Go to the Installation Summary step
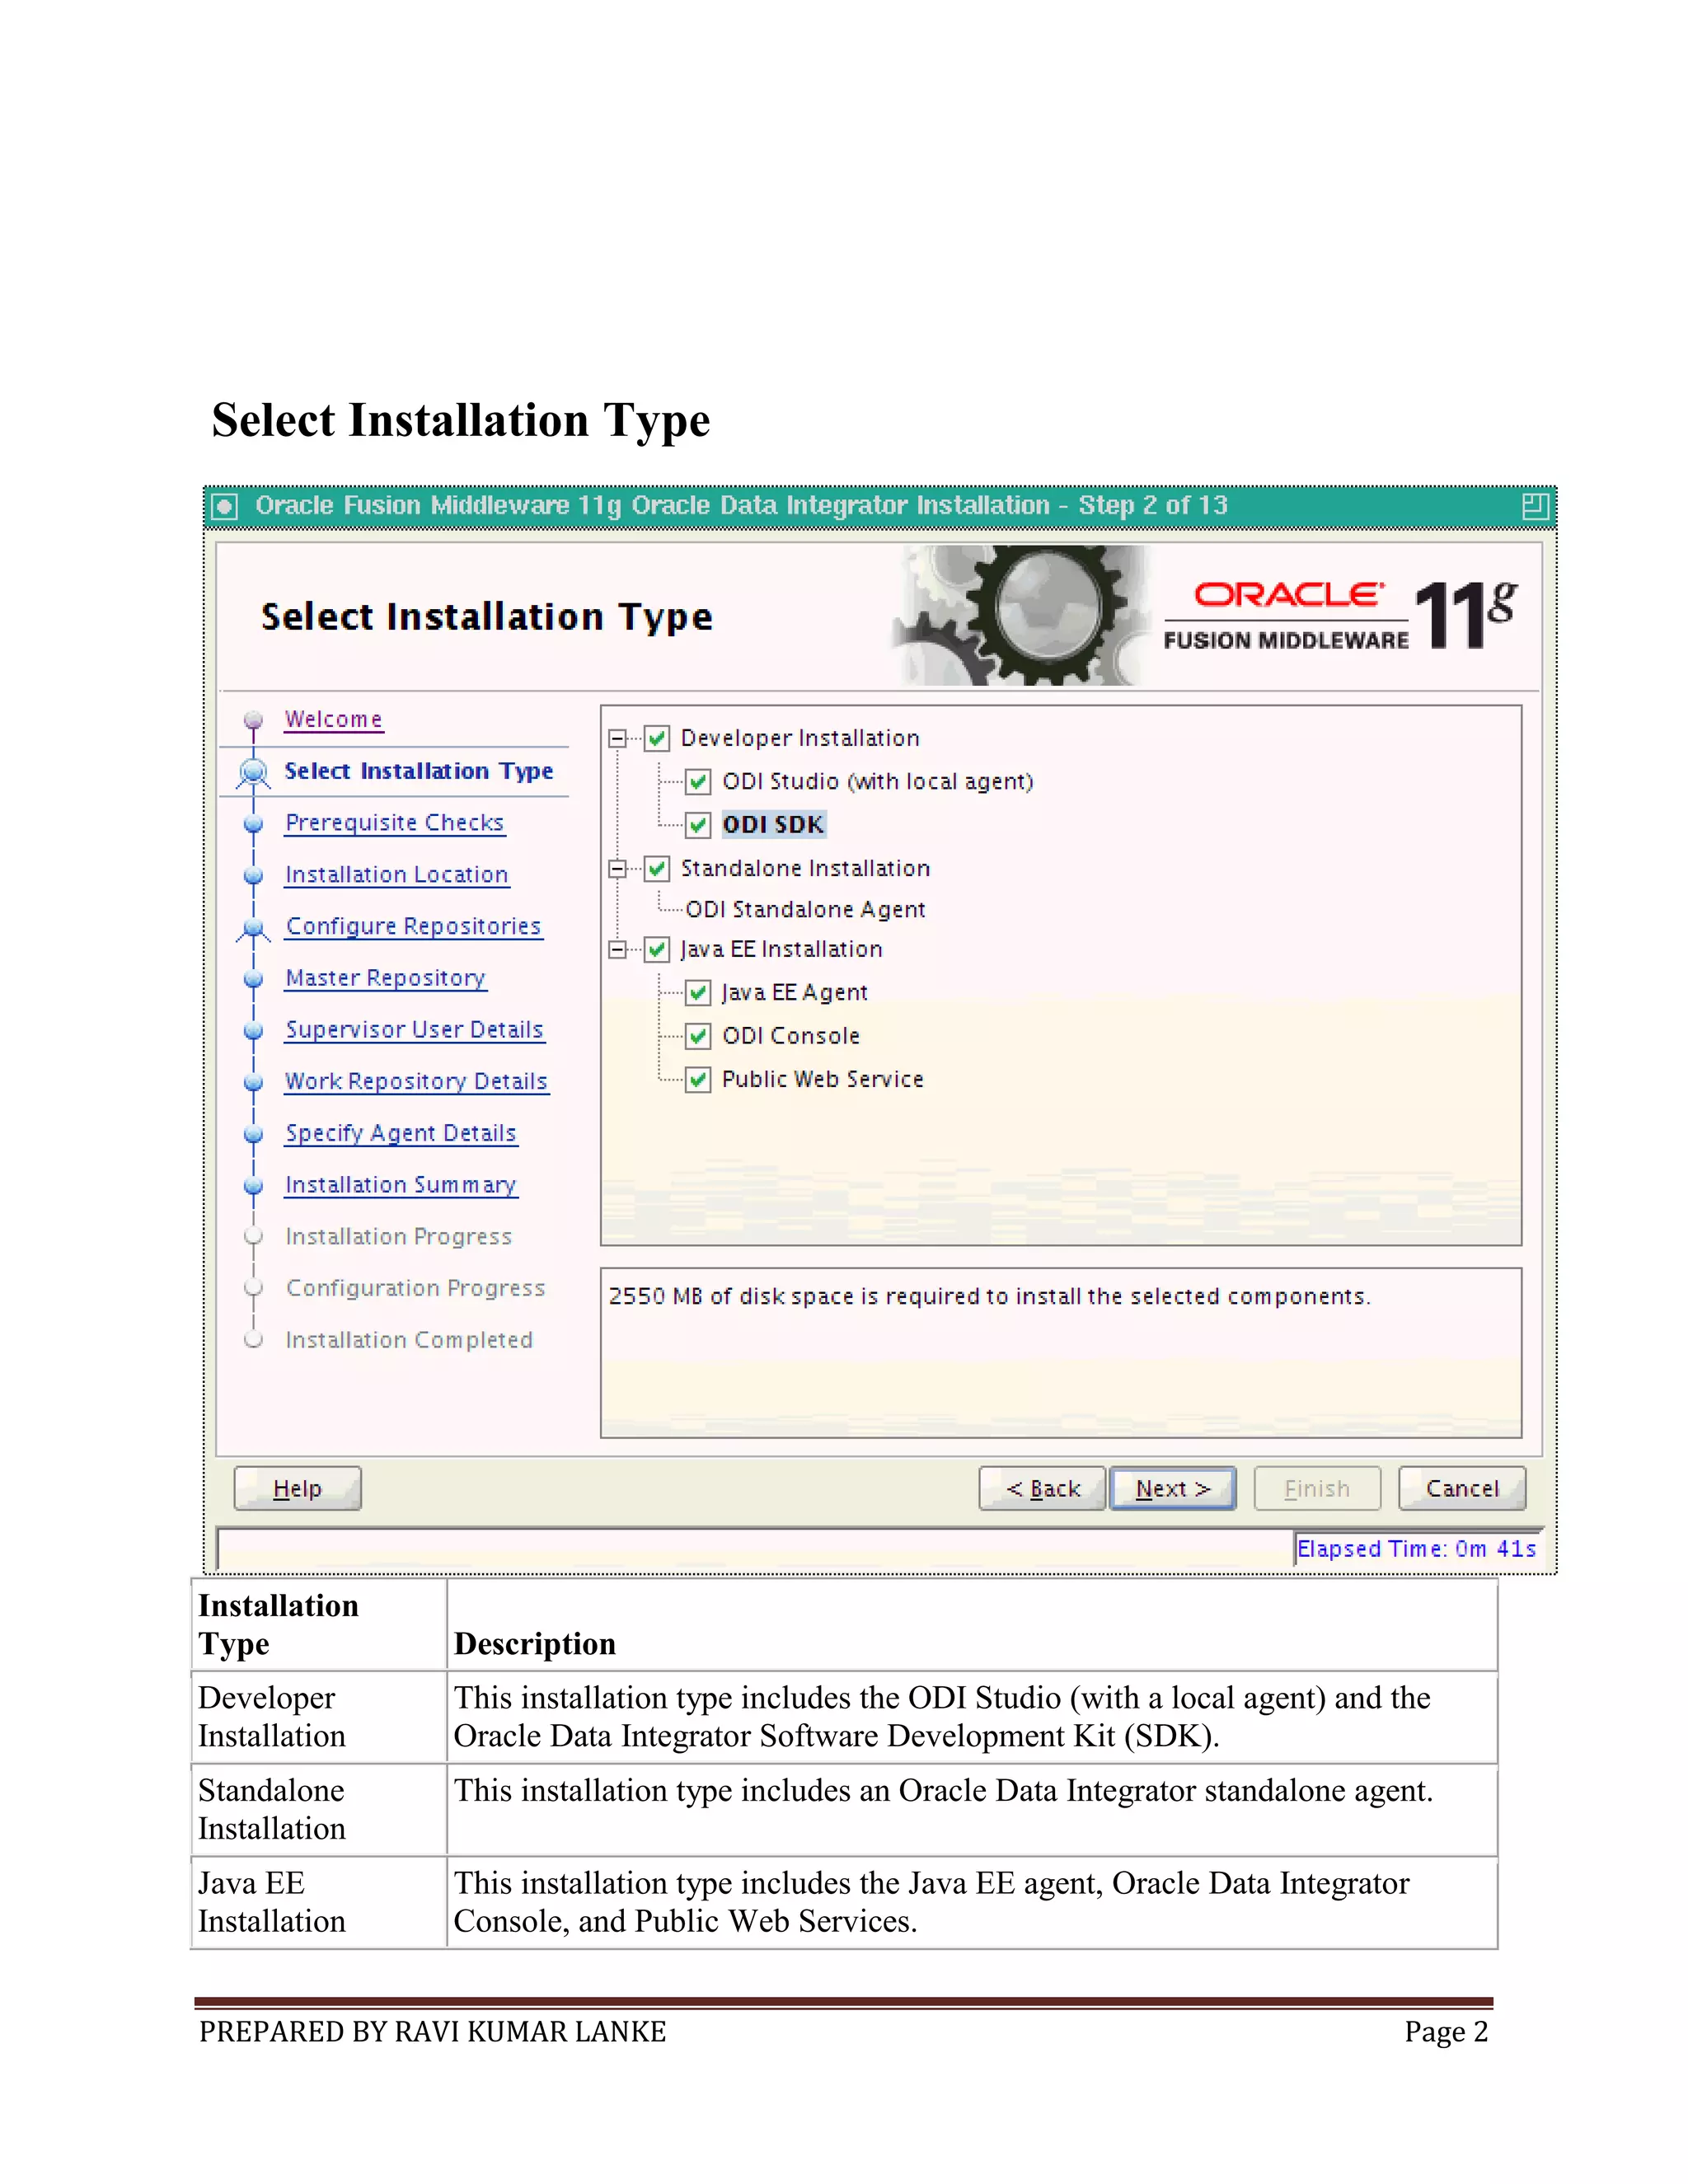1688x2184 pixels. tap(400, 1185)
